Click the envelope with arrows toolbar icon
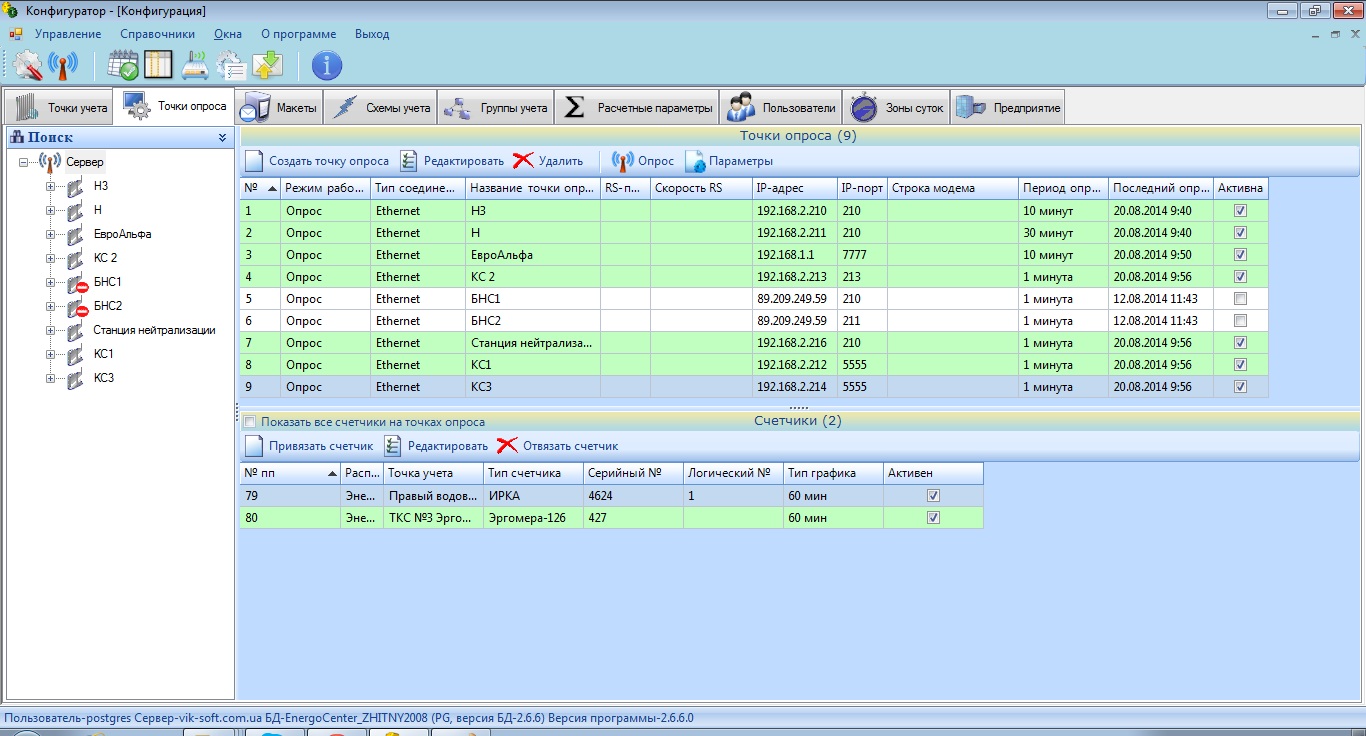Viewport: 1366px width, 736px height. coord(267,66)
